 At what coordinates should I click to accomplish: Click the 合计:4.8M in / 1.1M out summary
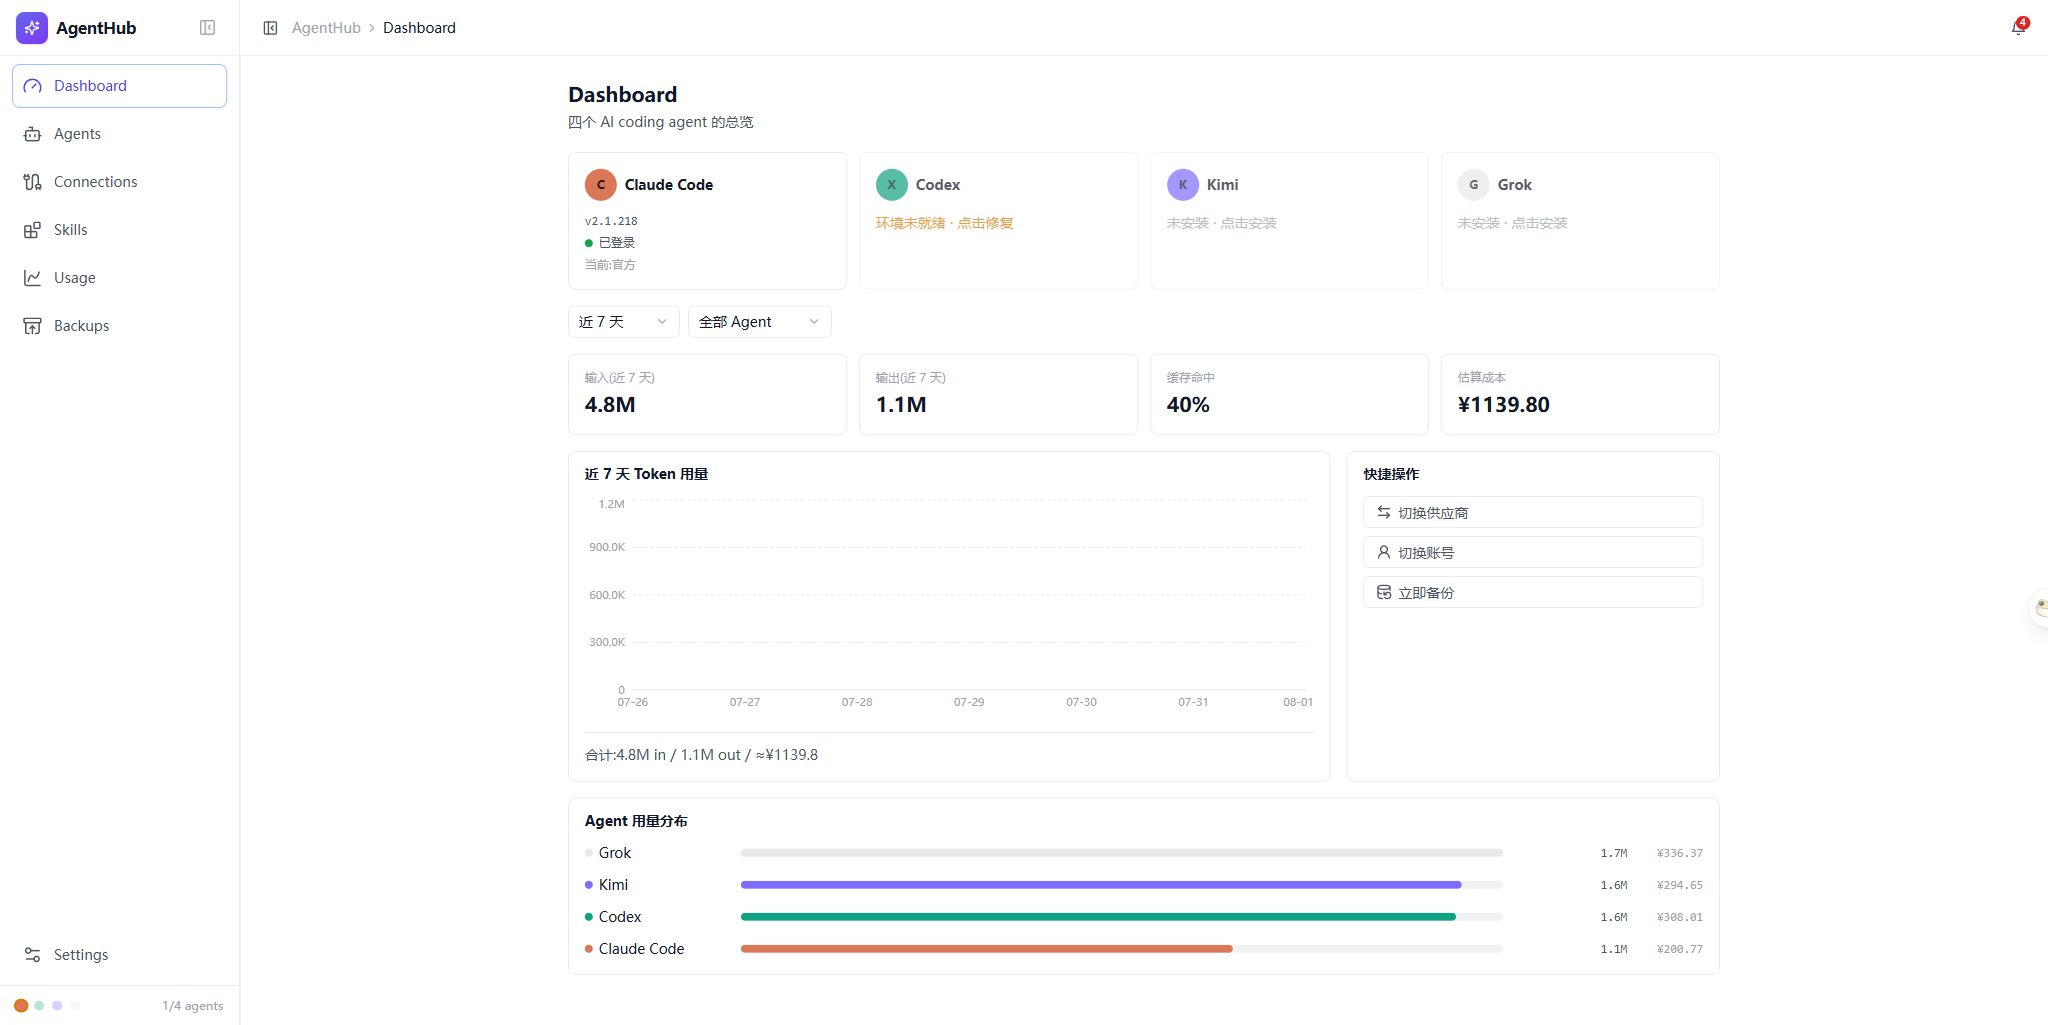(x=701, y=755)
